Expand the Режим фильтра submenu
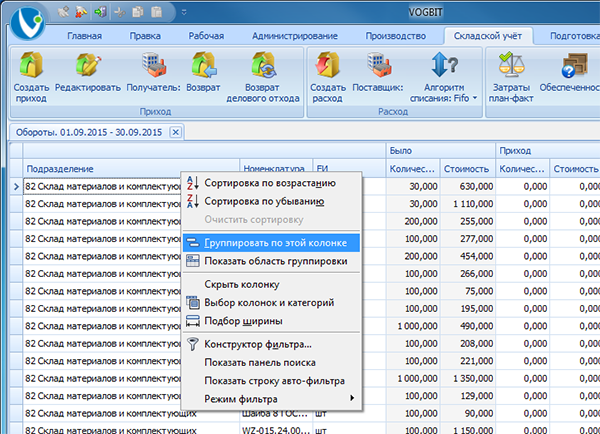 (270, 399)
